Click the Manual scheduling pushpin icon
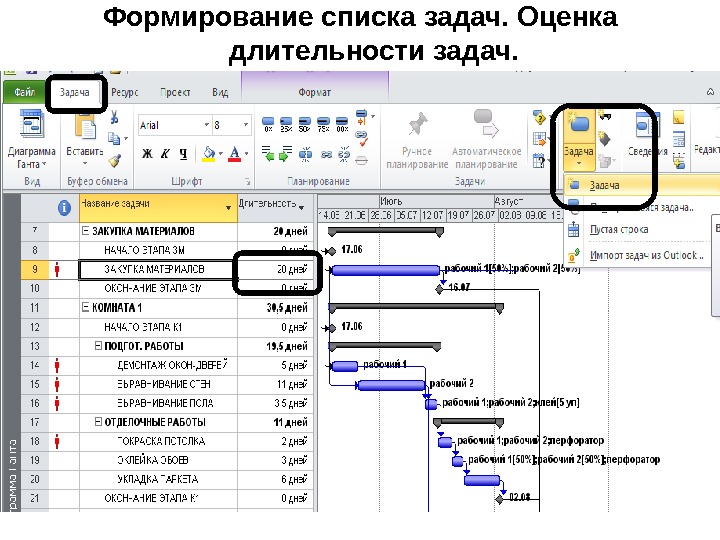This screenshot has width=720, height=540. click(x=417, y=124)
